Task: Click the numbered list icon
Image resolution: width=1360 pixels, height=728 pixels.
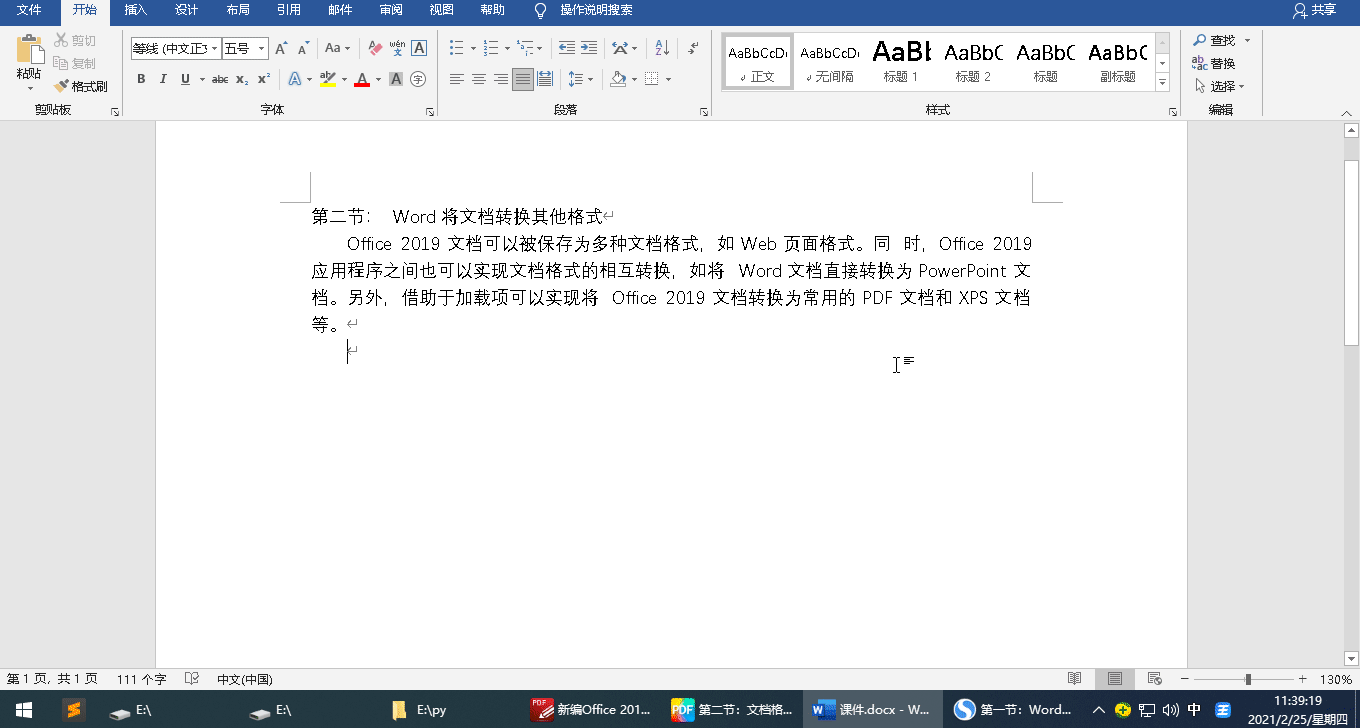Action: click(x=490, y=48)
